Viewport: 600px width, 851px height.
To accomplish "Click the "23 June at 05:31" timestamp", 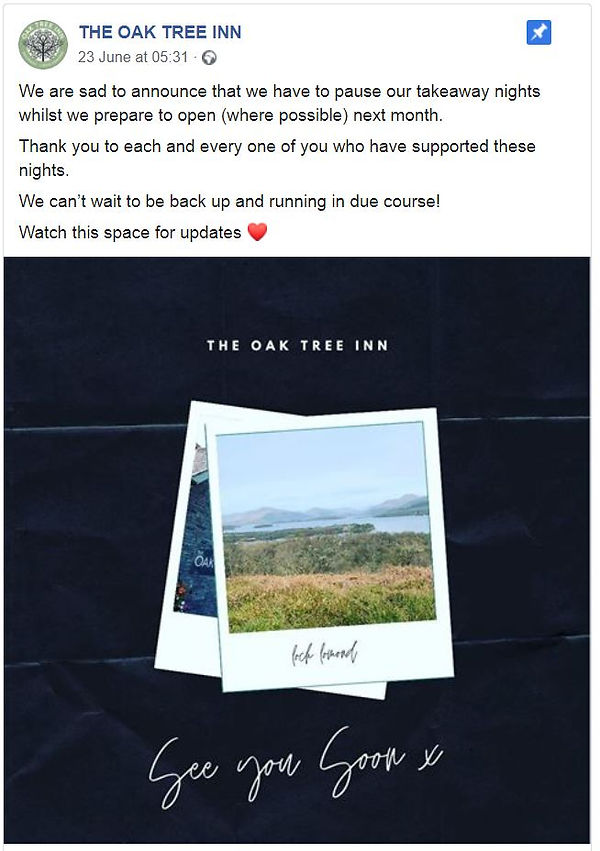I will pyautogui.click(x=135, y=57).
